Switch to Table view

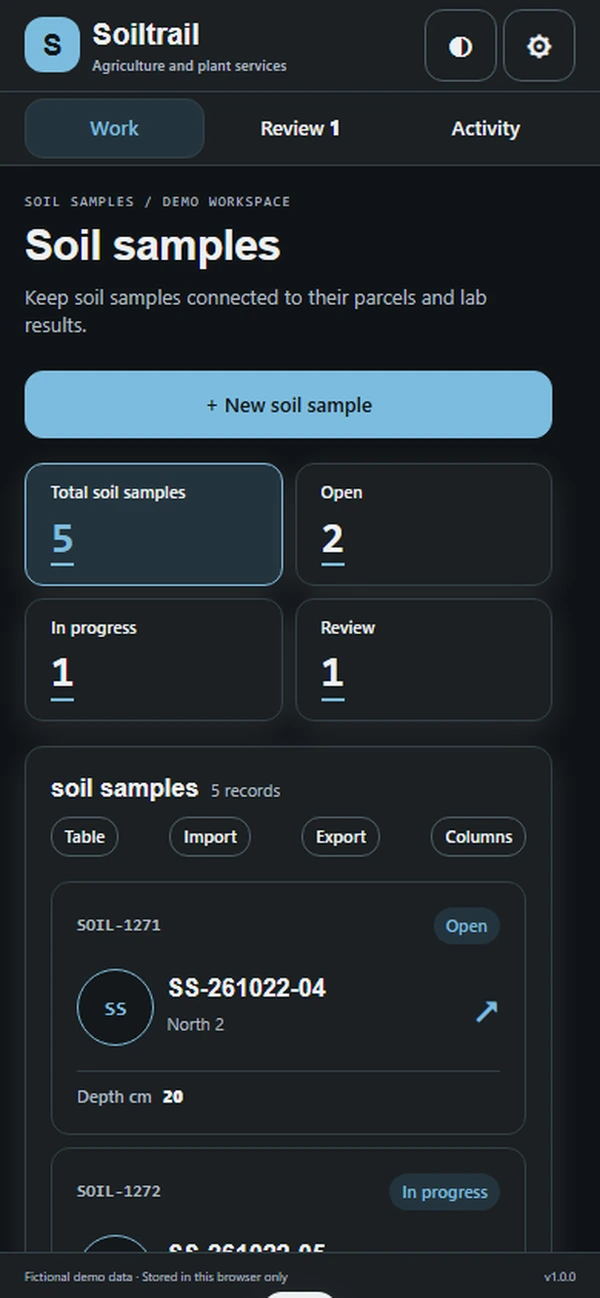[x=84, y=837]
